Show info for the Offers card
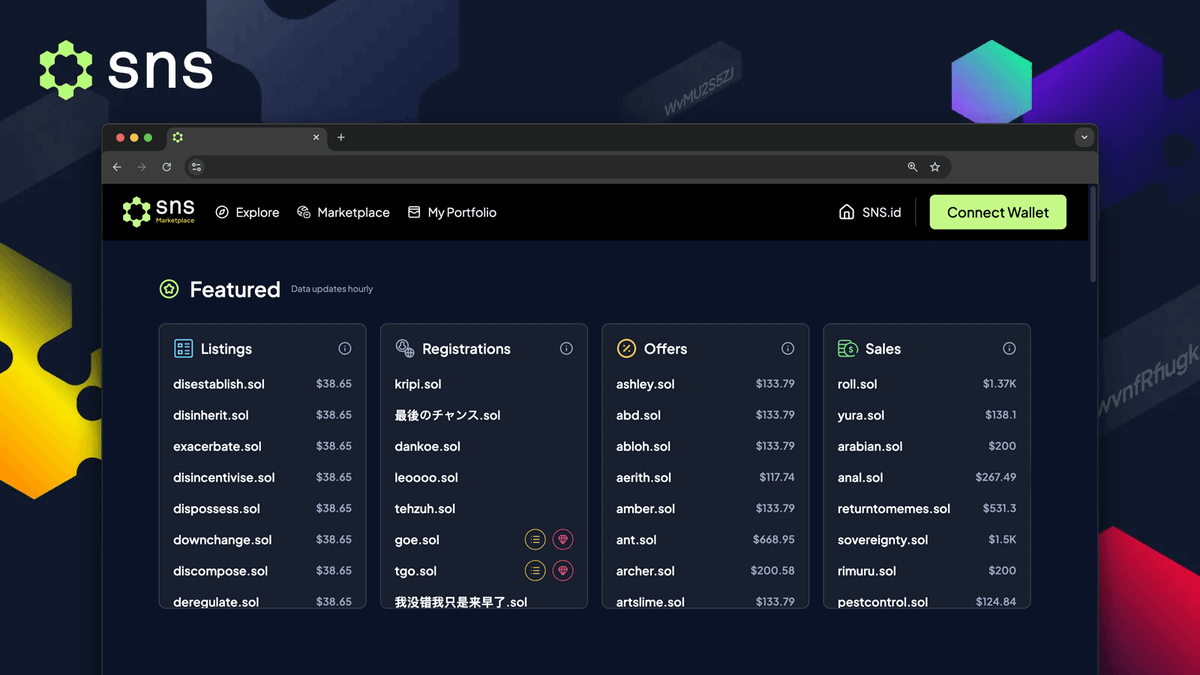The image size is (1200, 675). (788, 349)
